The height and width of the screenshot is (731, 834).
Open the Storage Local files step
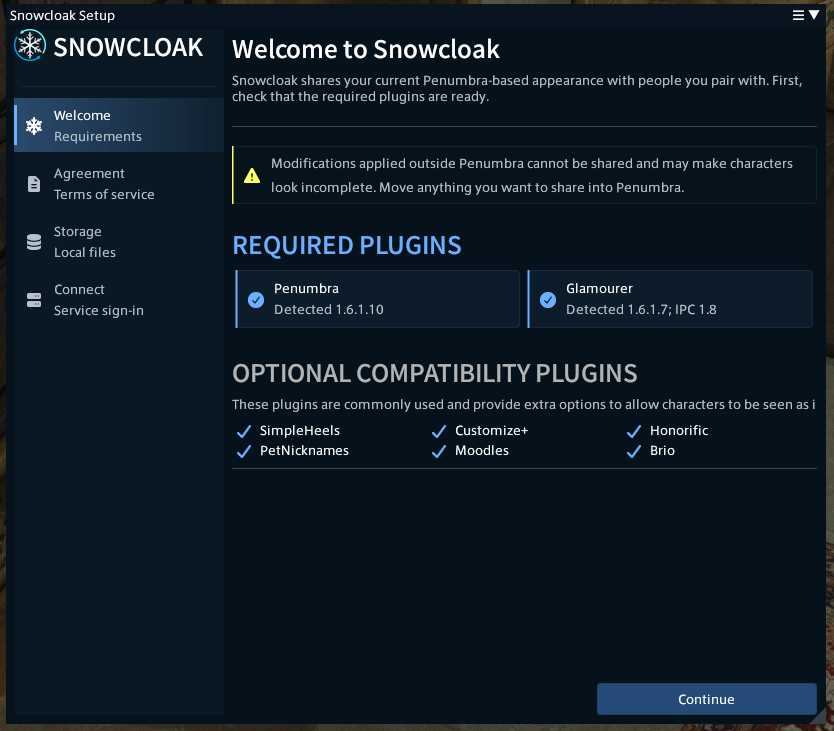tap(119, 242)
